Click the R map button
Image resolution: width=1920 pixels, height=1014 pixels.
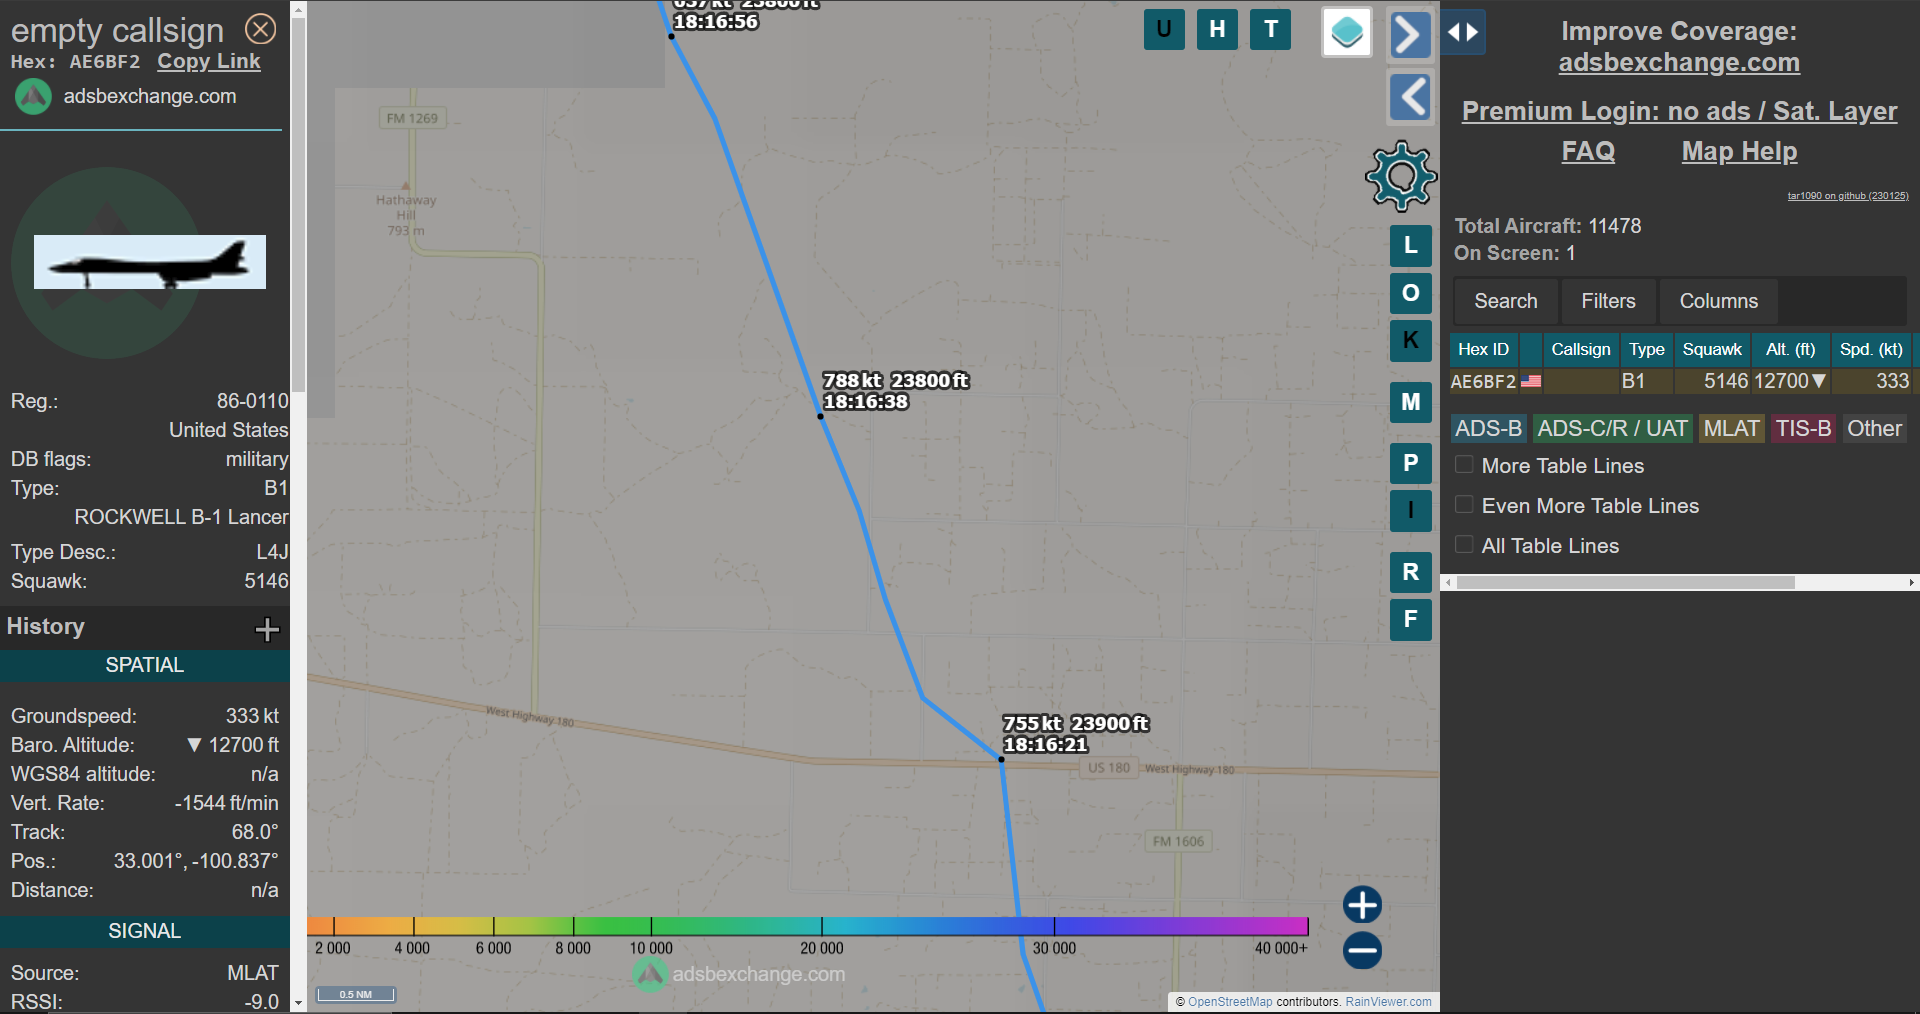(1410, 572)
